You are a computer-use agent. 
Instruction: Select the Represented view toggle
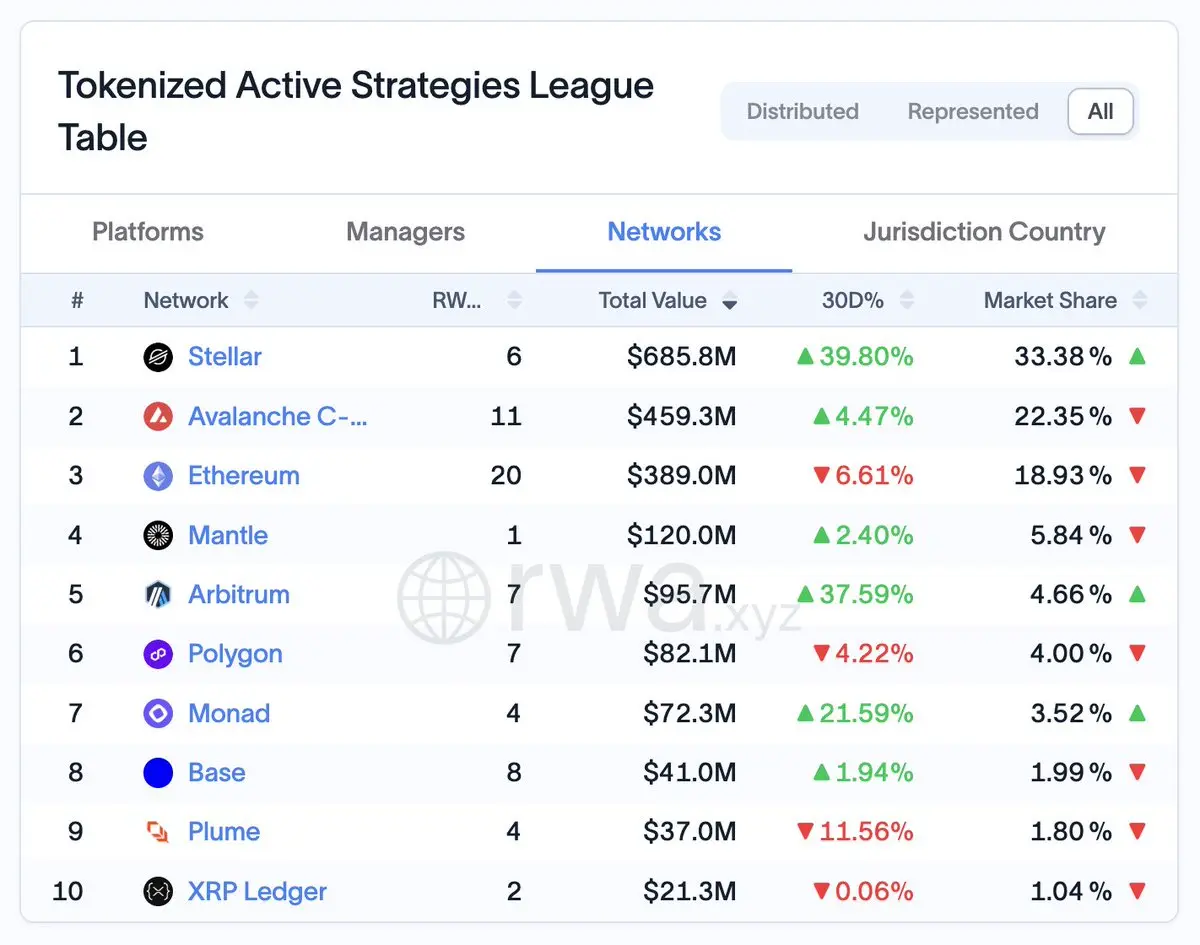coord(973,111)
